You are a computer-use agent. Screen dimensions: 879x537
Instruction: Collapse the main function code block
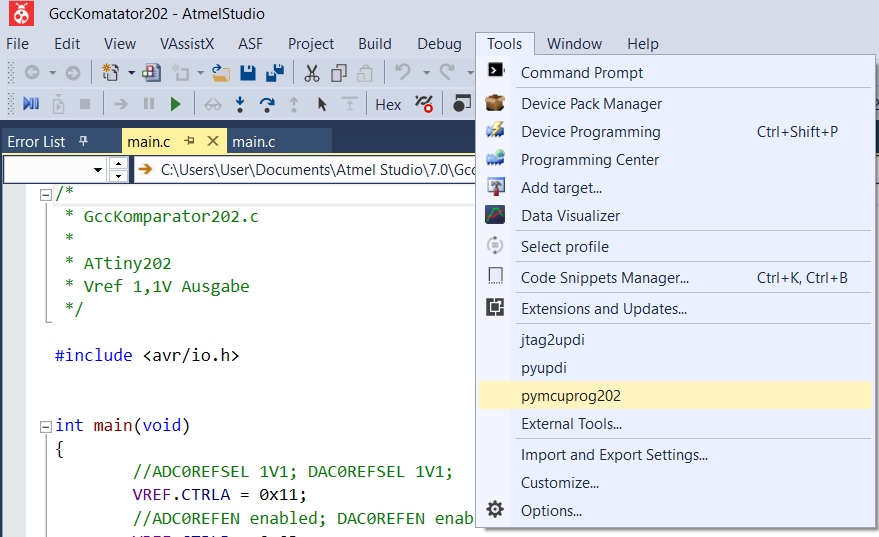44,426
